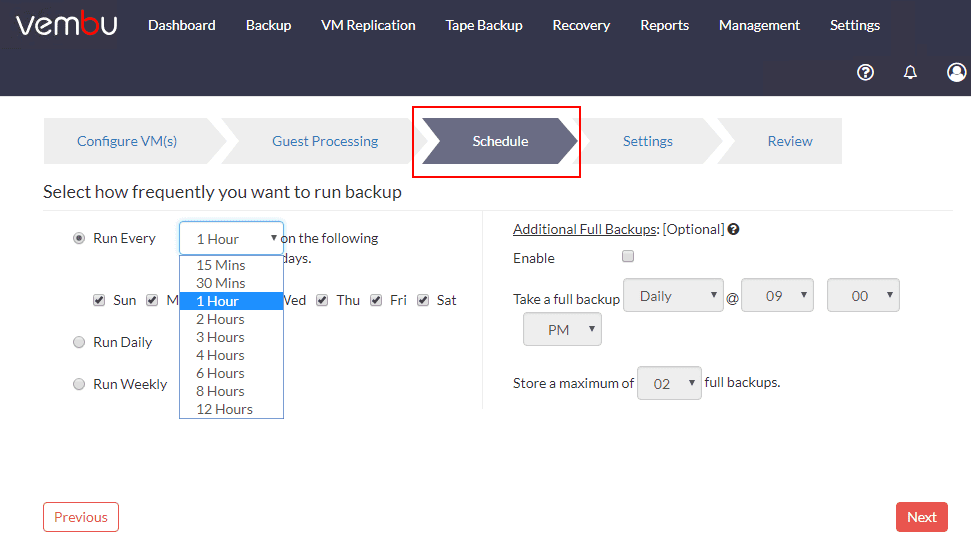
Task: Toggle the Sun checkbox
Action: [x=99, y=300]
